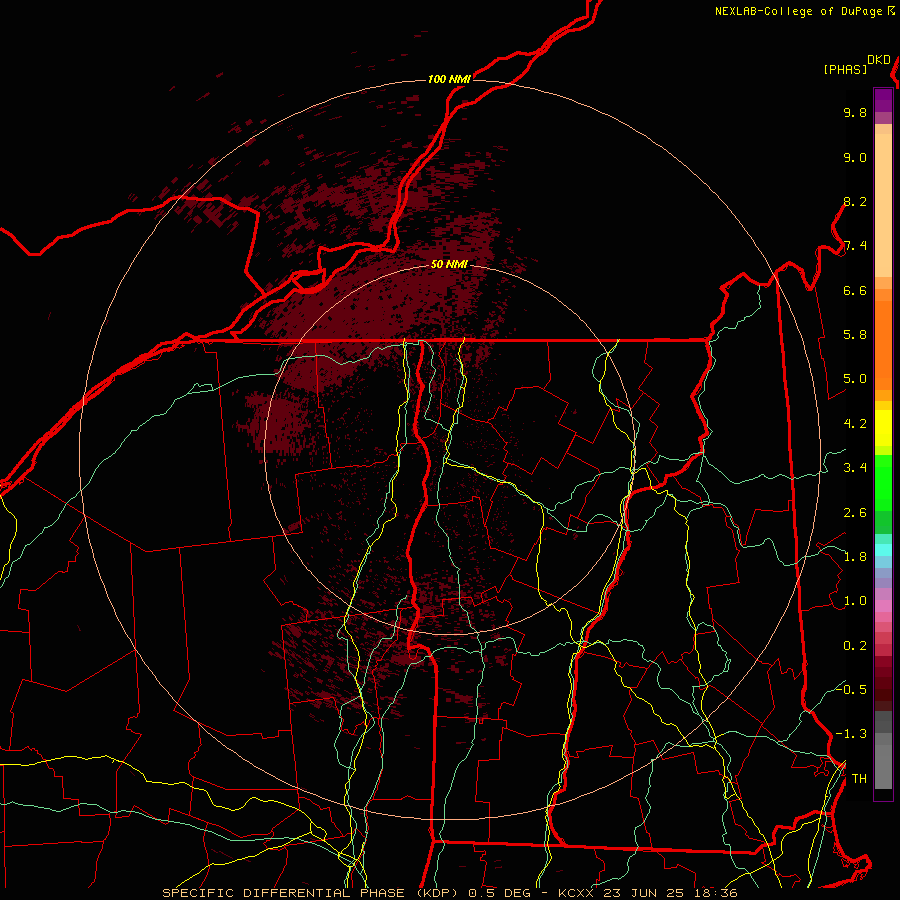Click the 5.0 scale value

(x=855, y=379)
